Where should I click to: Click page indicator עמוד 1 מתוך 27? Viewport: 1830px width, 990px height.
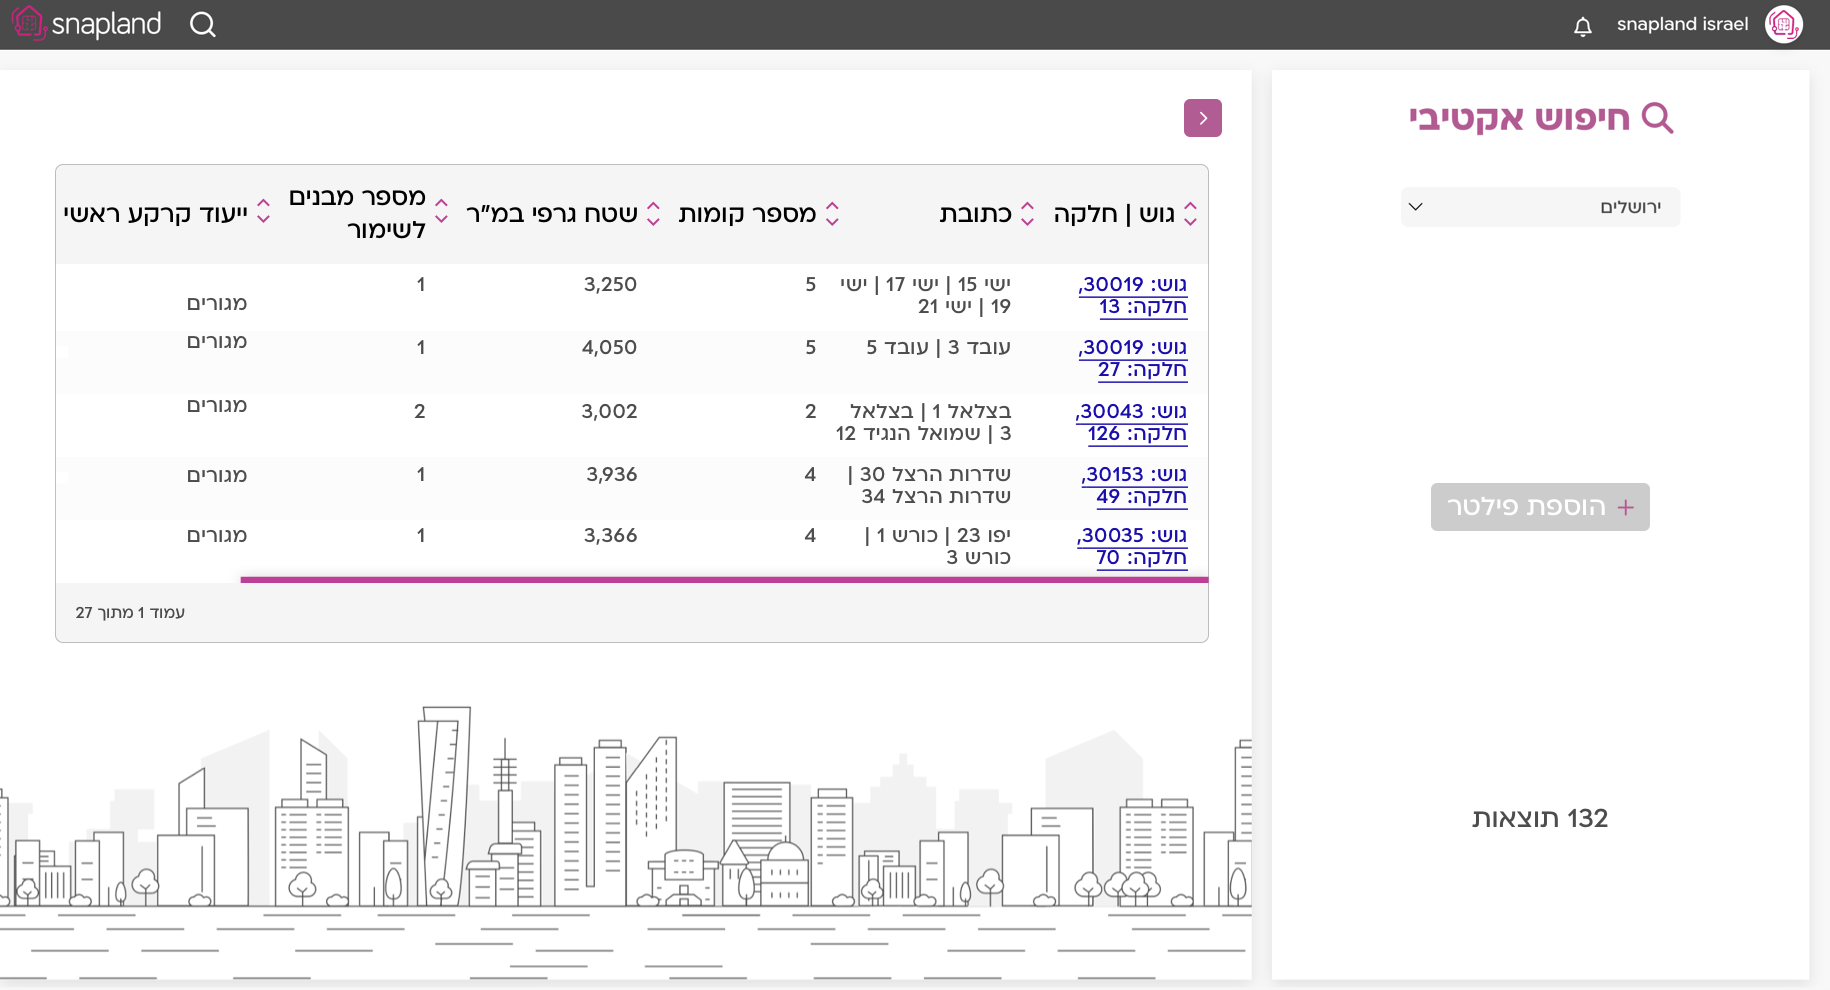pyautogui.click(x=130, y=612)
